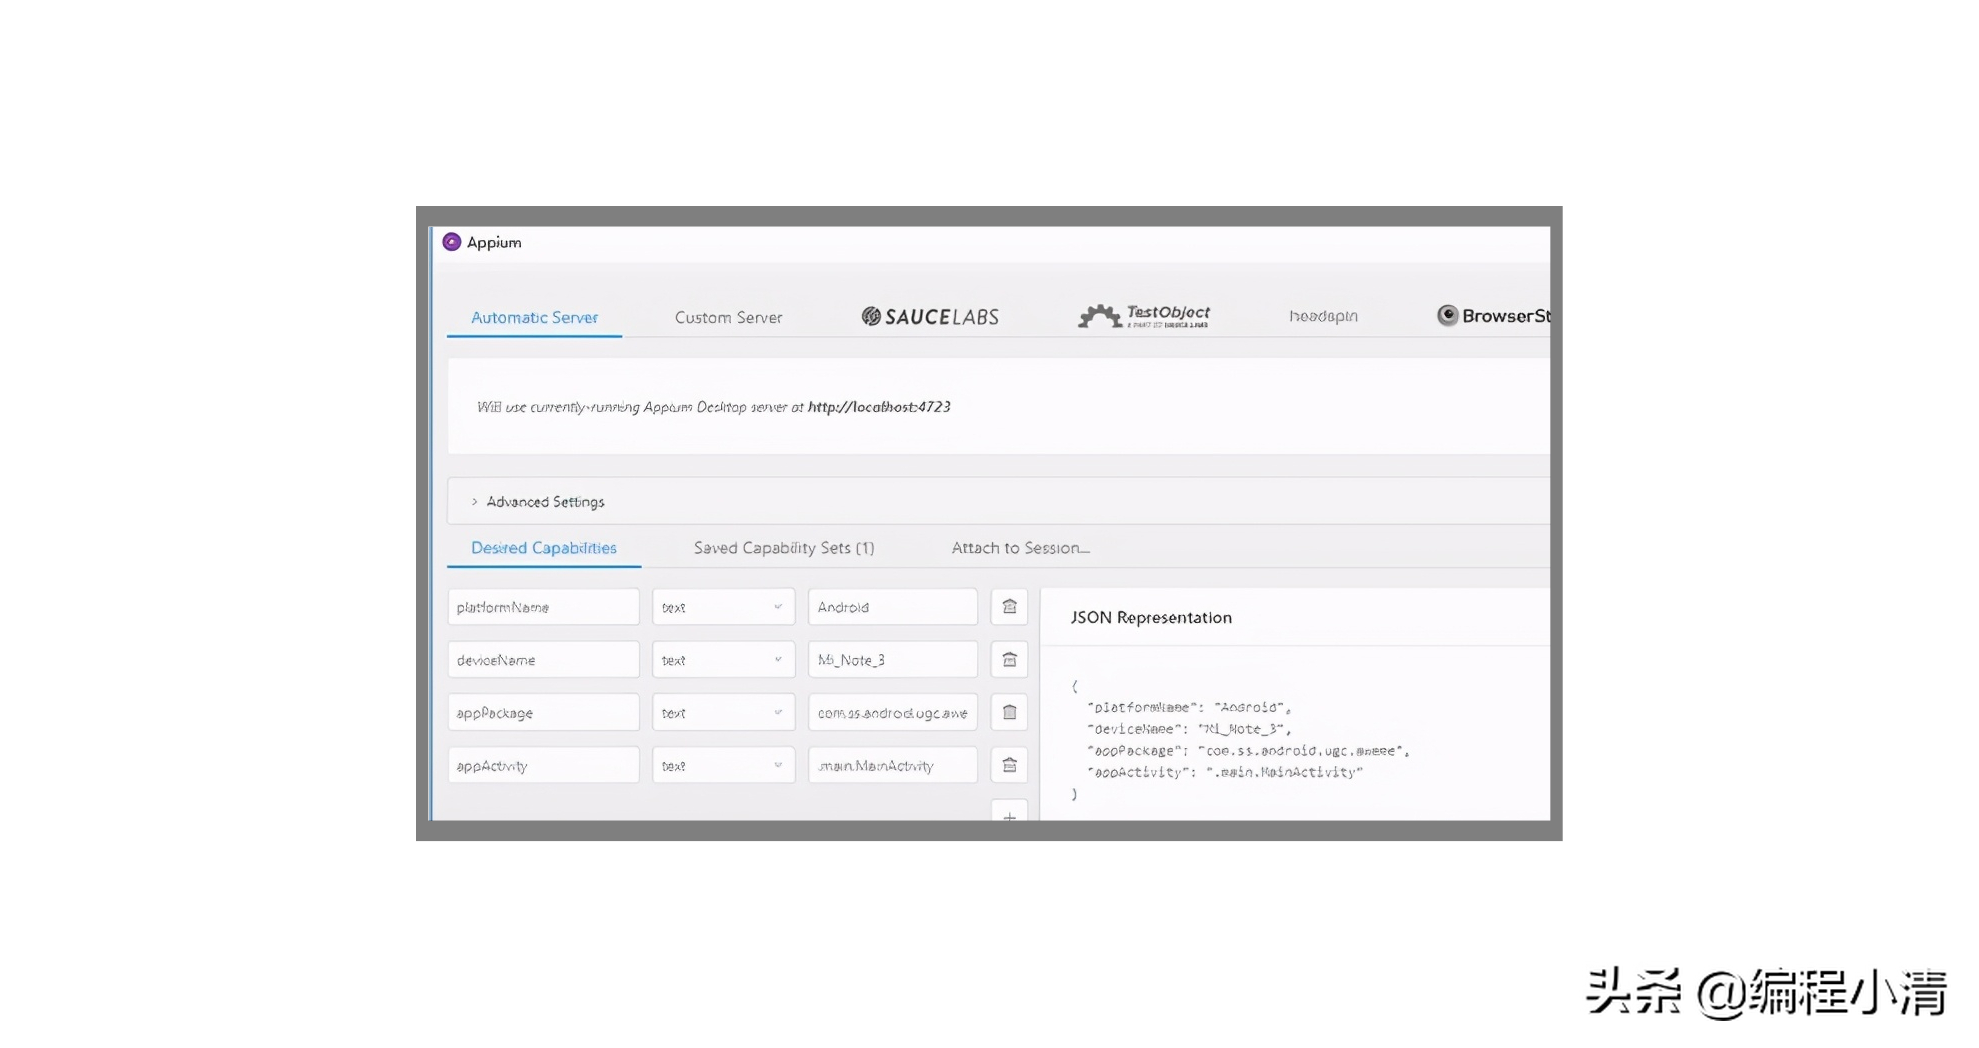The image size is (1979, 1048).
Task: Click the appPackage name field
Action: pos(543,713)
